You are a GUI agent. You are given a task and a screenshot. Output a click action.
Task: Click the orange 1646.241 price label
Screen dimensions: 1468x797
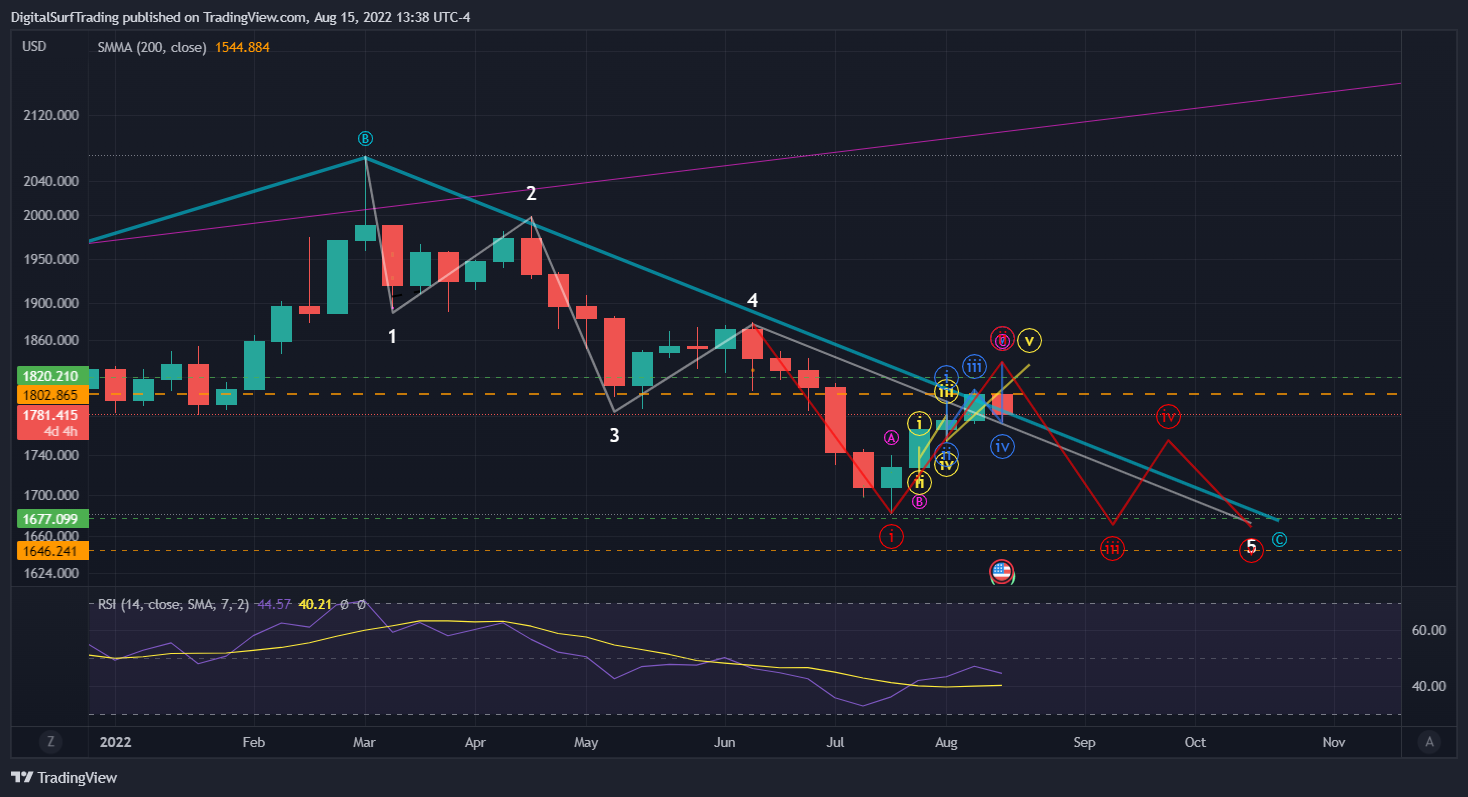(52, 551)
